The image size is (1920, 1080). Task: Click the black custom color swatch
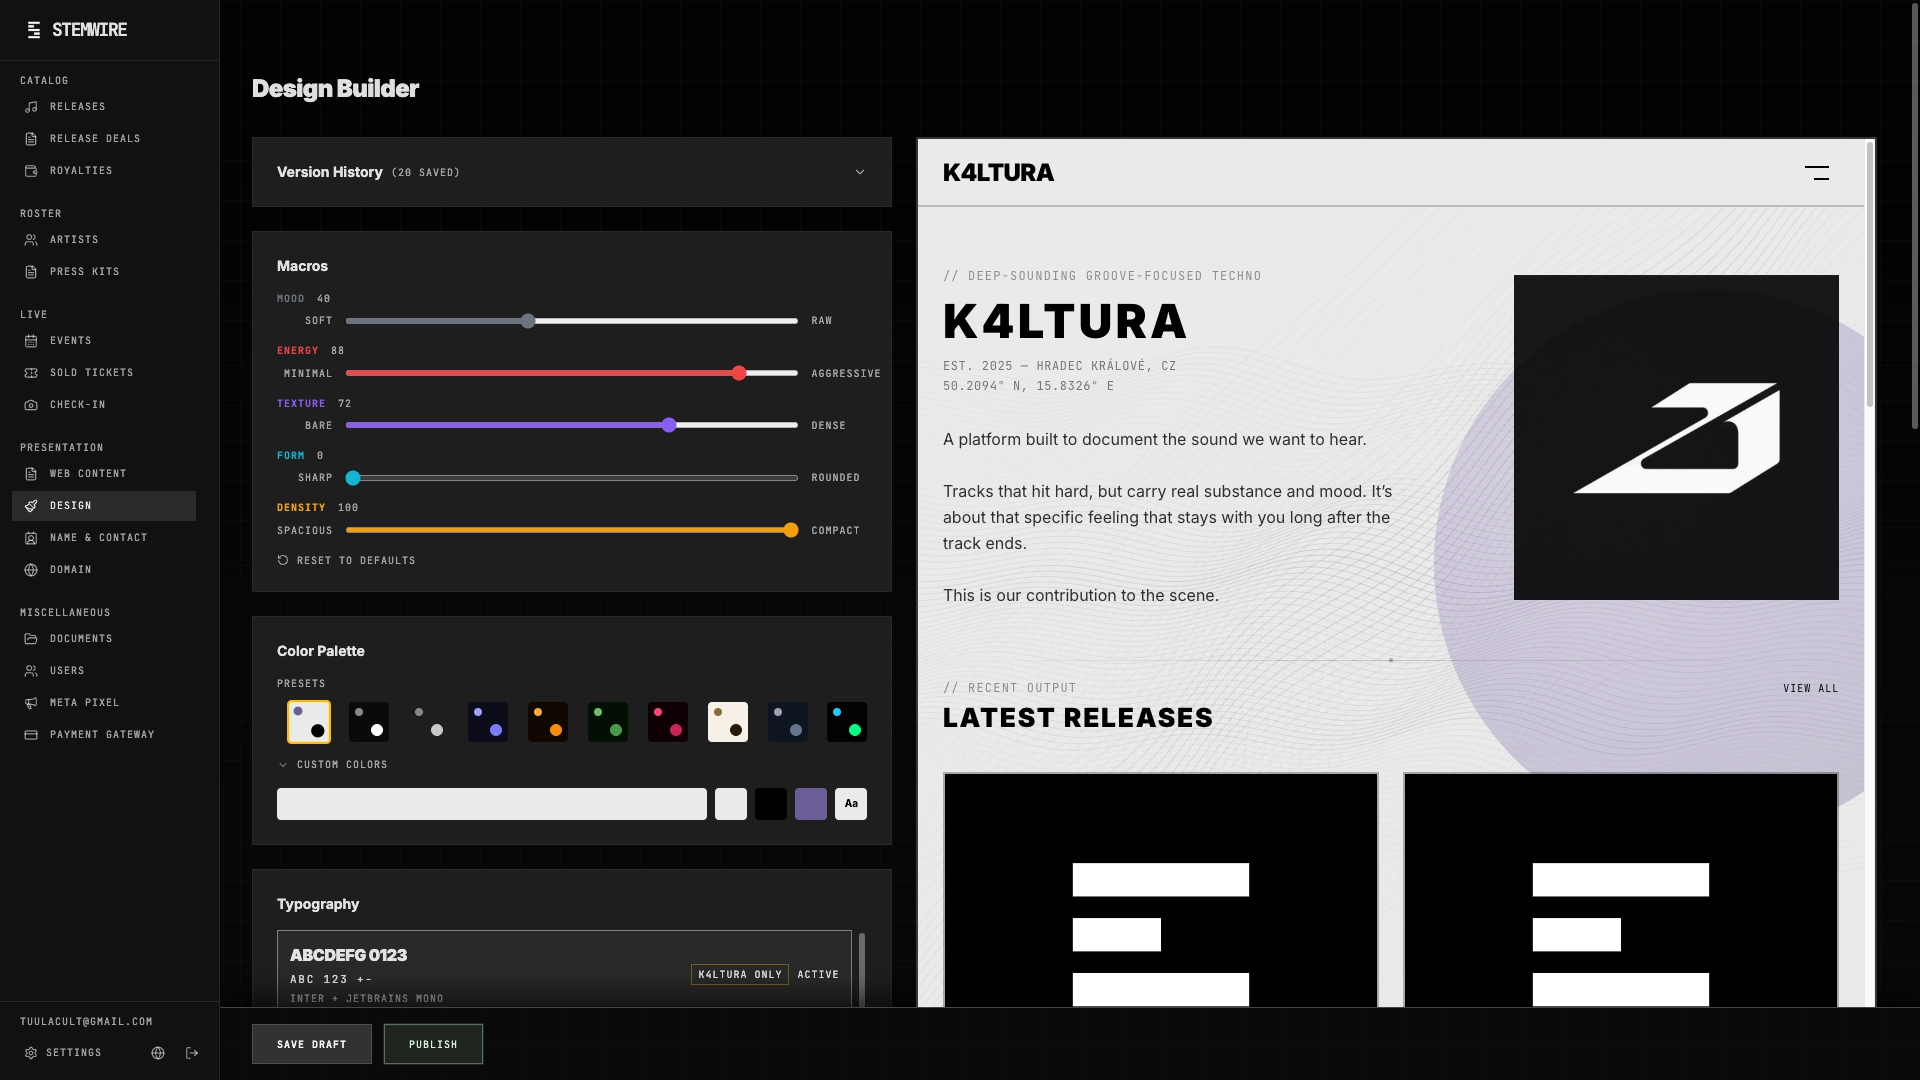771,804
